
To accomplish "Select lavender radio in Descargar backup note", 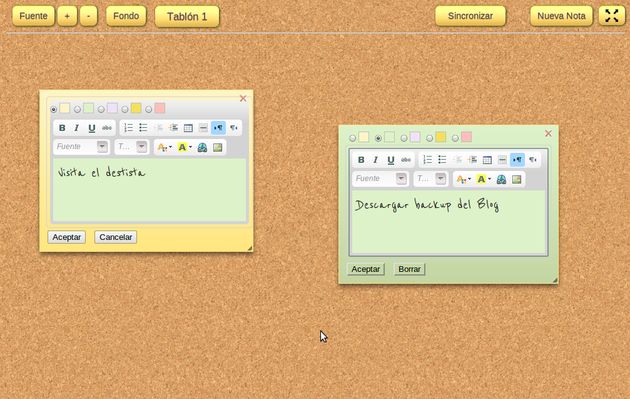I will (404, 138).
